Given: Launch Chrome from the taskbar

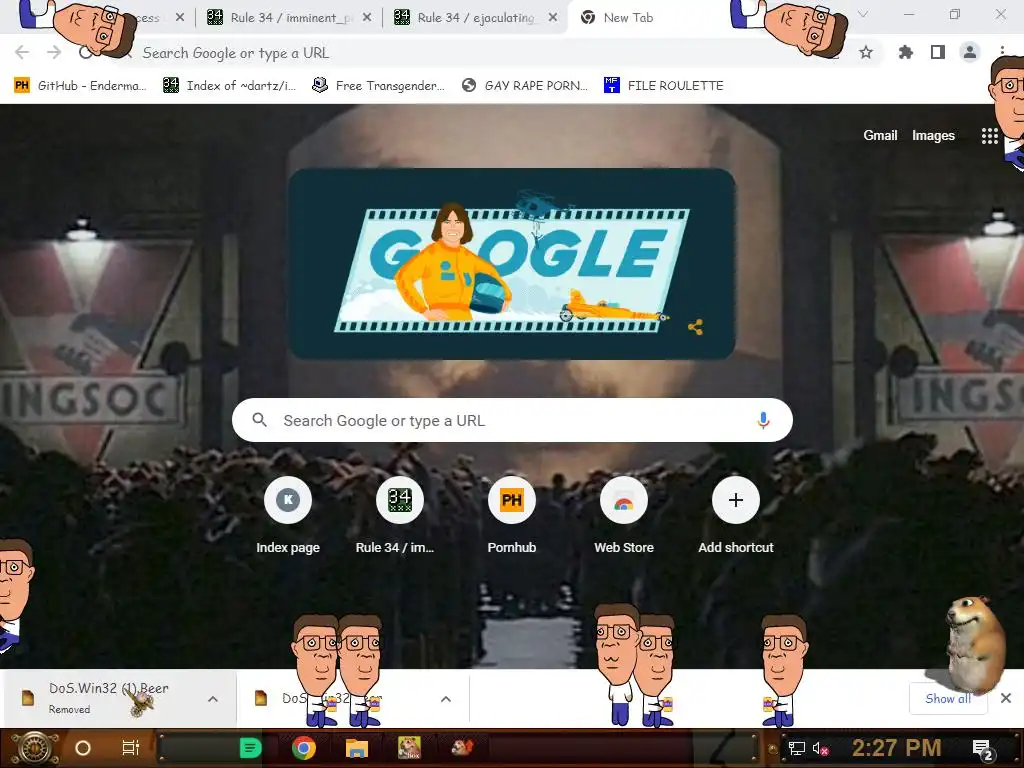Looking at the screenshot, I should [x=304, y=748].
